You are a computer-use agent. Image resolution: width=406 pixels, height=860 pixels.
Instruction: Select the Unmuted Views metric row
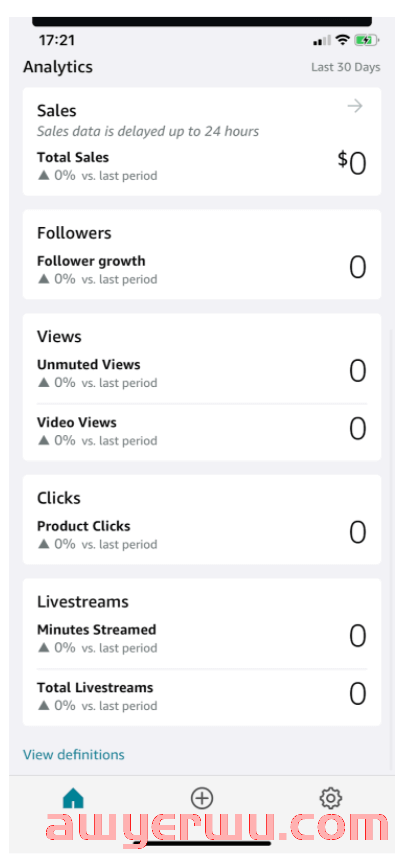[202, 373]
